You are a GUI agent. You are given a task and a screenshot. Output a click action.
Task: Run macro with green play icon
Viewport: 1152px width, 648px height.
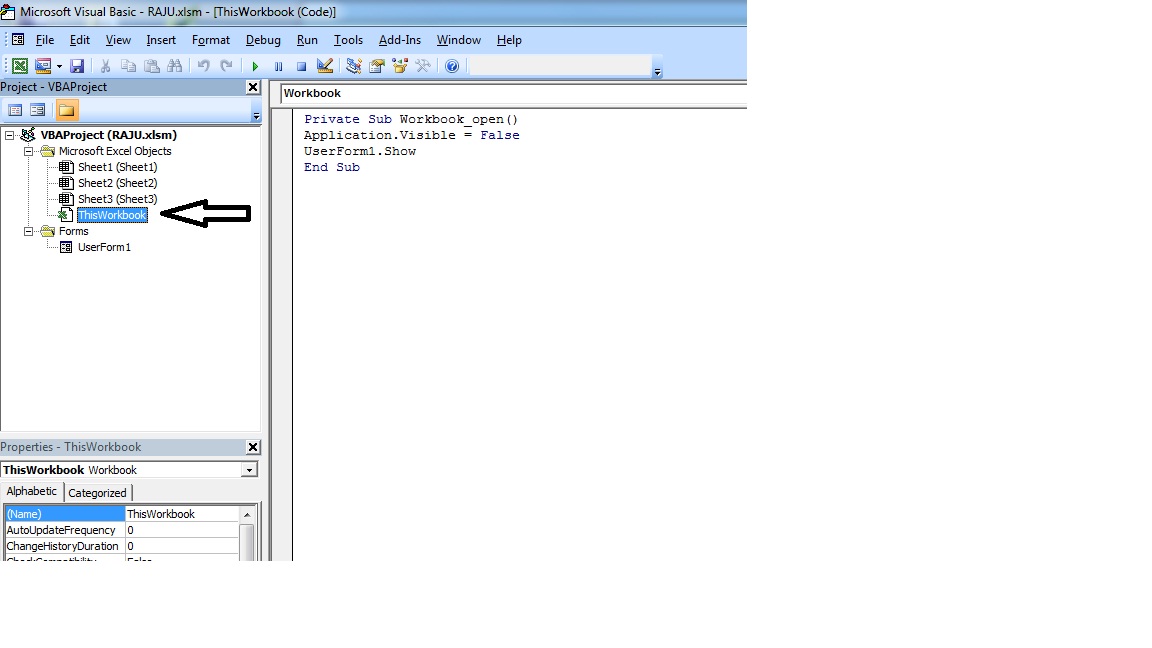tap(255, 66)
